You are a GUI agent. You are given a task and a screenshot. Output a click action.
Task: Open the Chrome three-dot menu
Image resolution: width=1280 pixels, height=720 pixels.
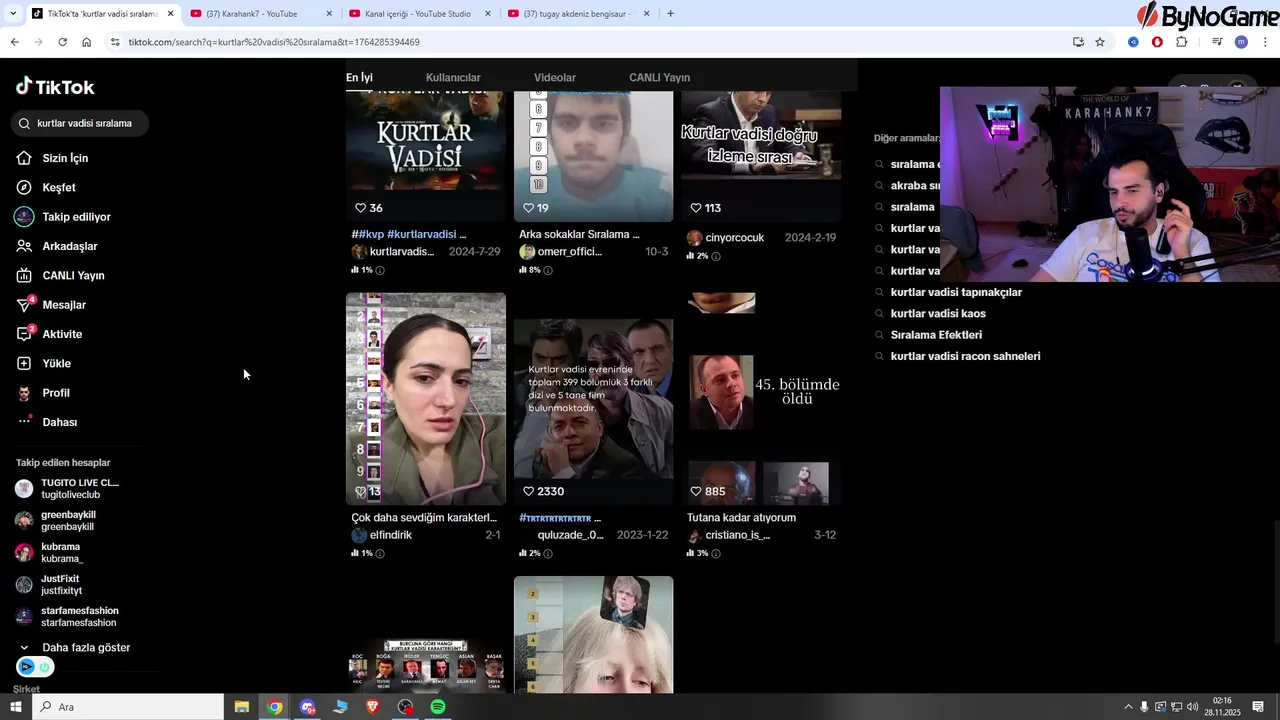[x=1266, y=42]
